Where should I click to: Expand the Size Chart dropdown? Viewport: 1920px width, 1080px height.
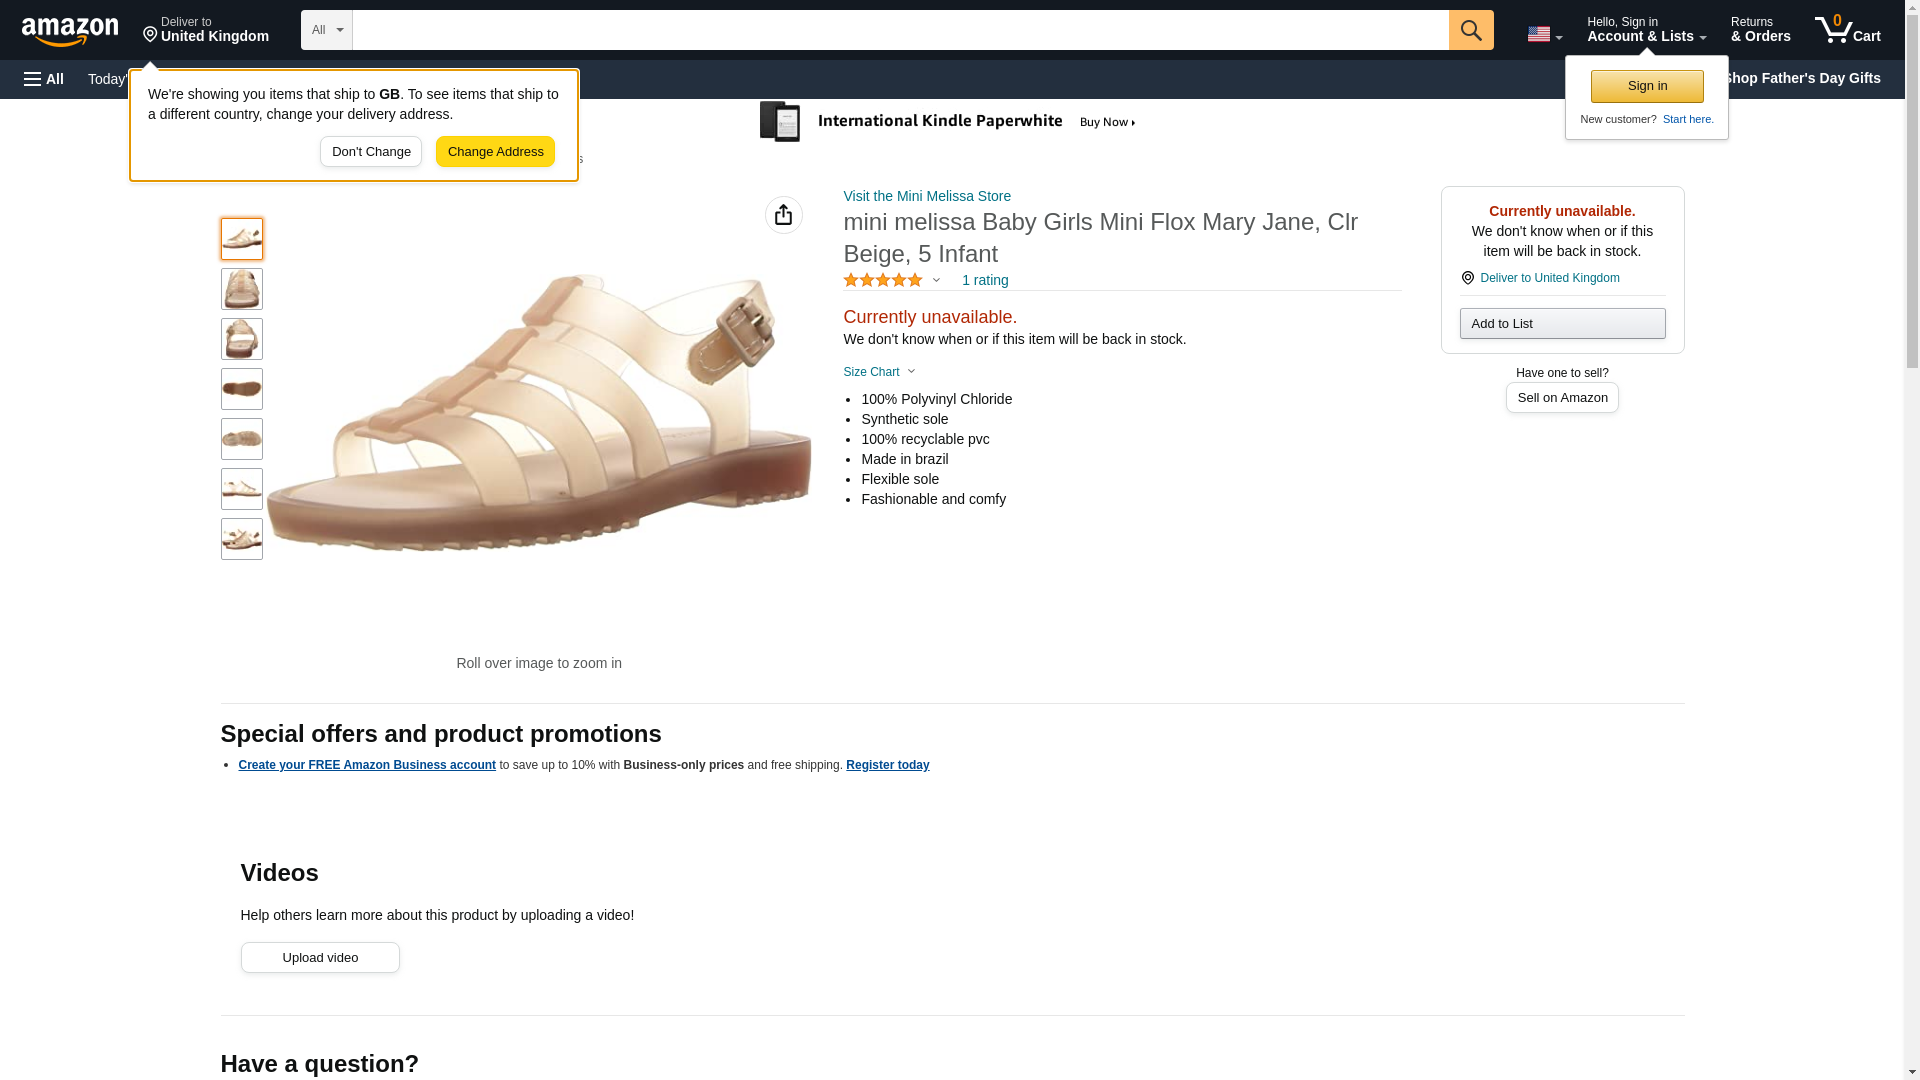[879, 372]
